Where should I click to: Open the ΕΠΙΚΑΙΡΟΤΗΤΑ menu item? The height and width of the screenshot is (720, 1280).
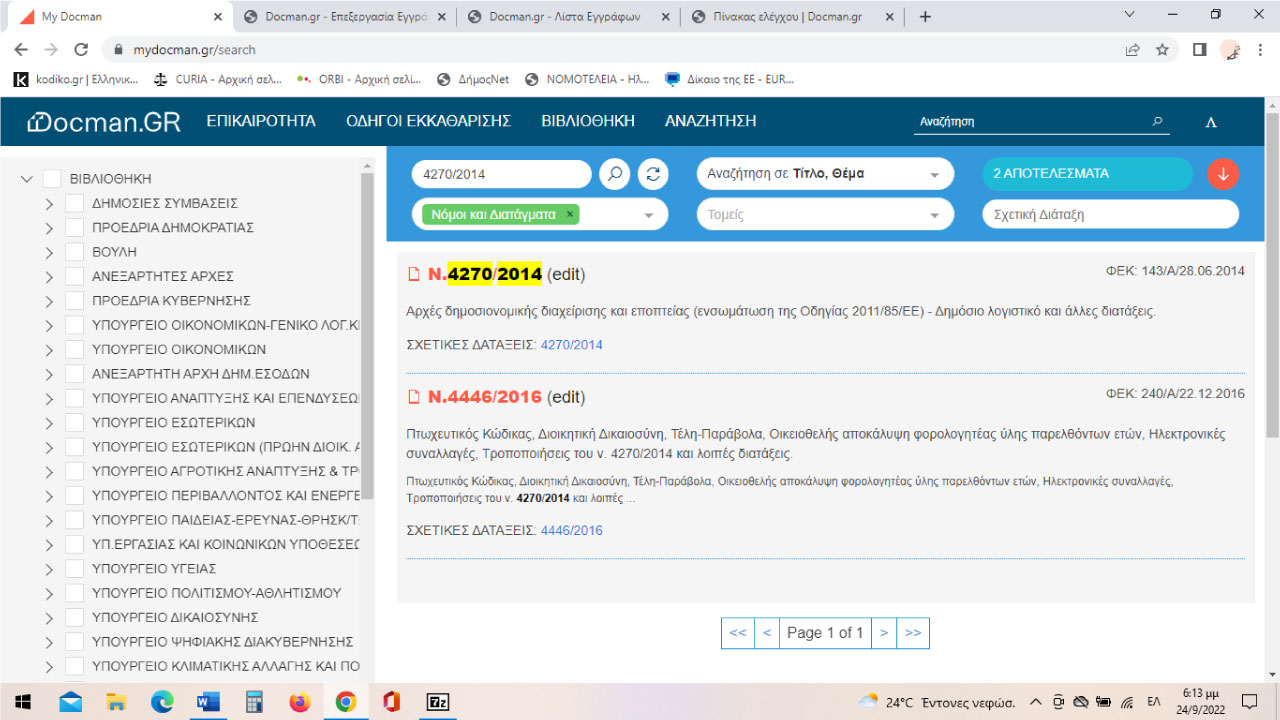tap(261, 120)
